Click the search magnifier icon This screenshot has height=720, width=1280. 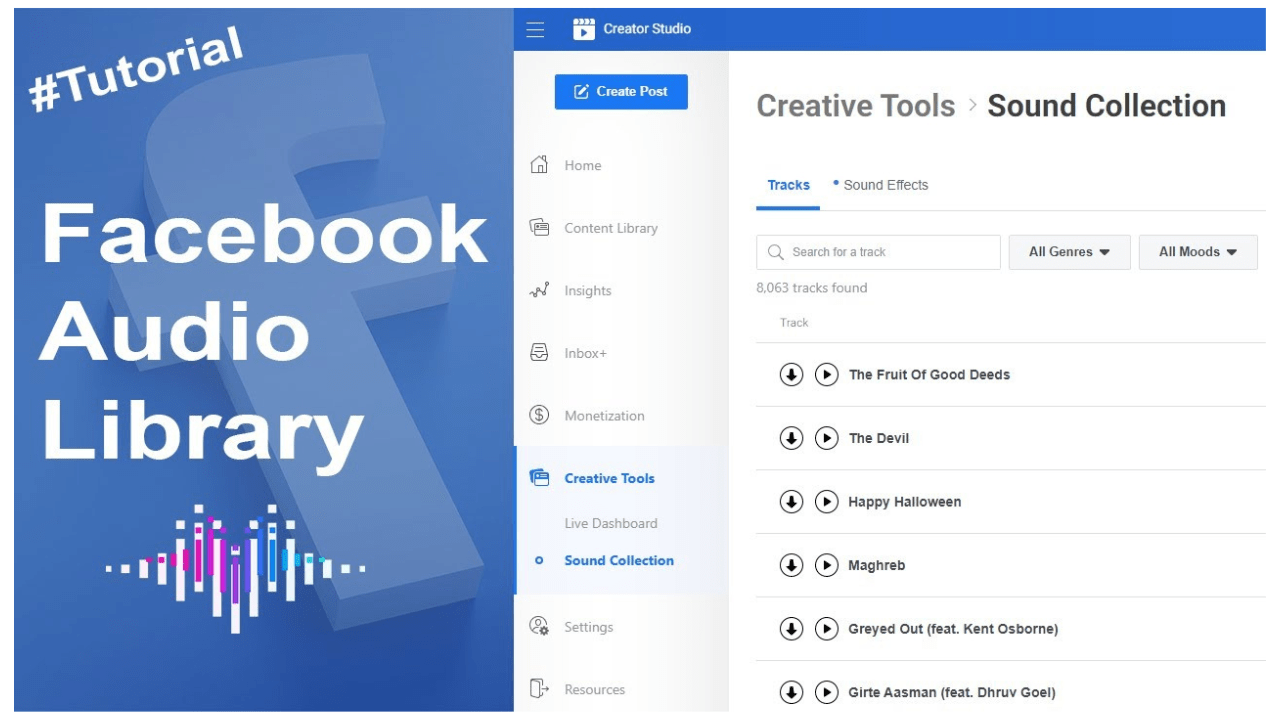[x=775, y=252]
